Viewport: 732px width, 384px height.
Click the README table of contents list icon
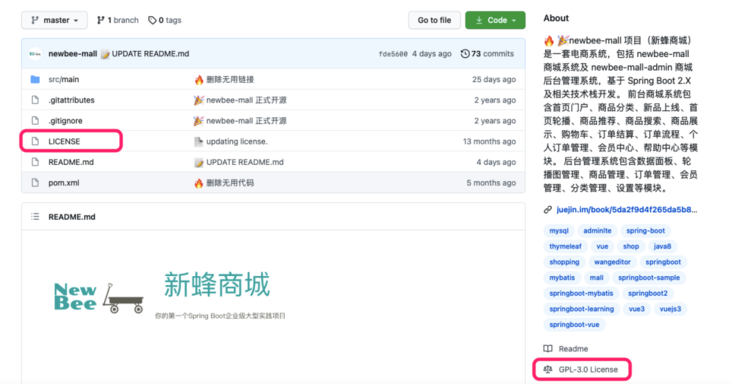[35, 216]
